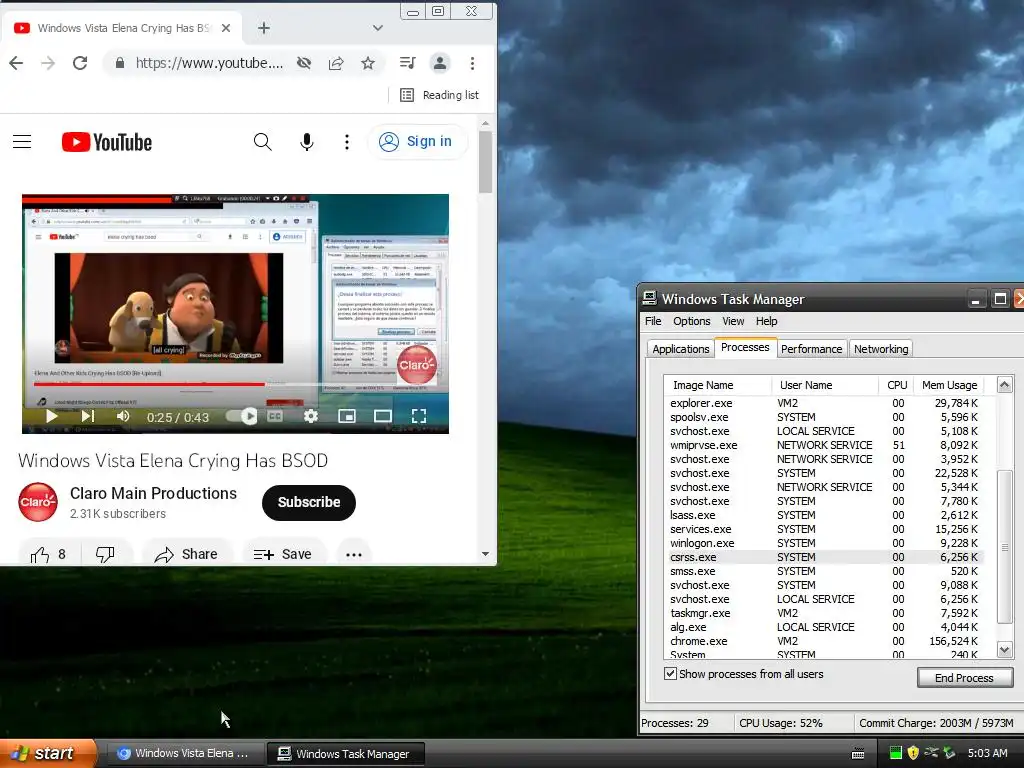1024x768 pixels.
Task: Switch to Applications tab
Action: point(680,349)
